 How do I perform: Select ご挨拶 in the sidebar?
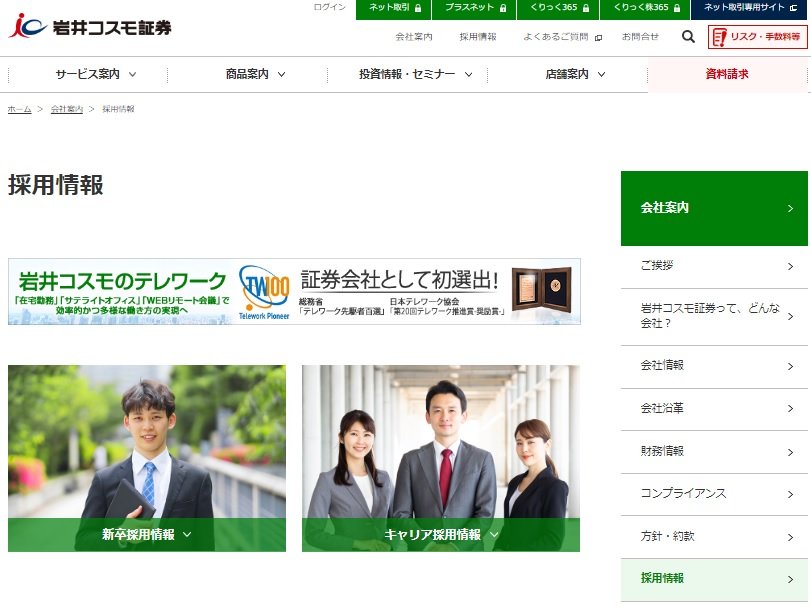714,266
